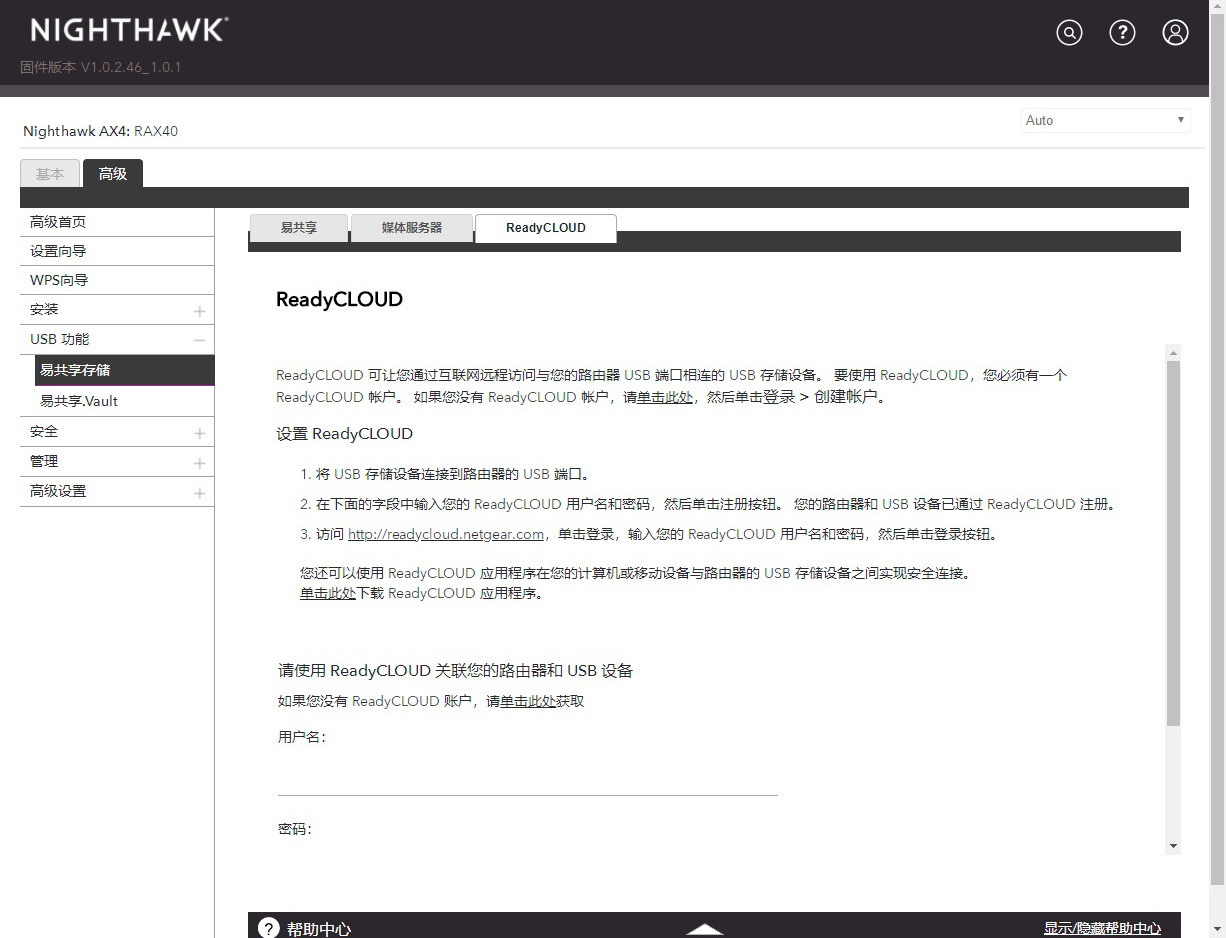
Task: Switch to the 基本 tab
Action: coord(50,174)
